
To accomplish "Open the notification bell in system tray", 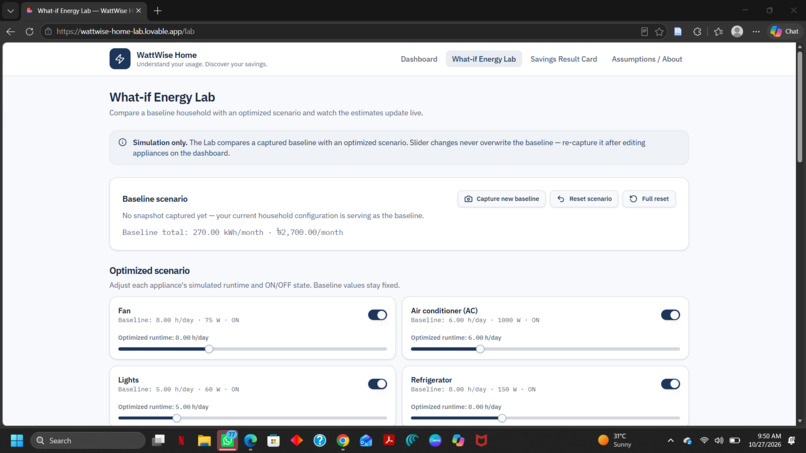I will (x=792, y=441).
